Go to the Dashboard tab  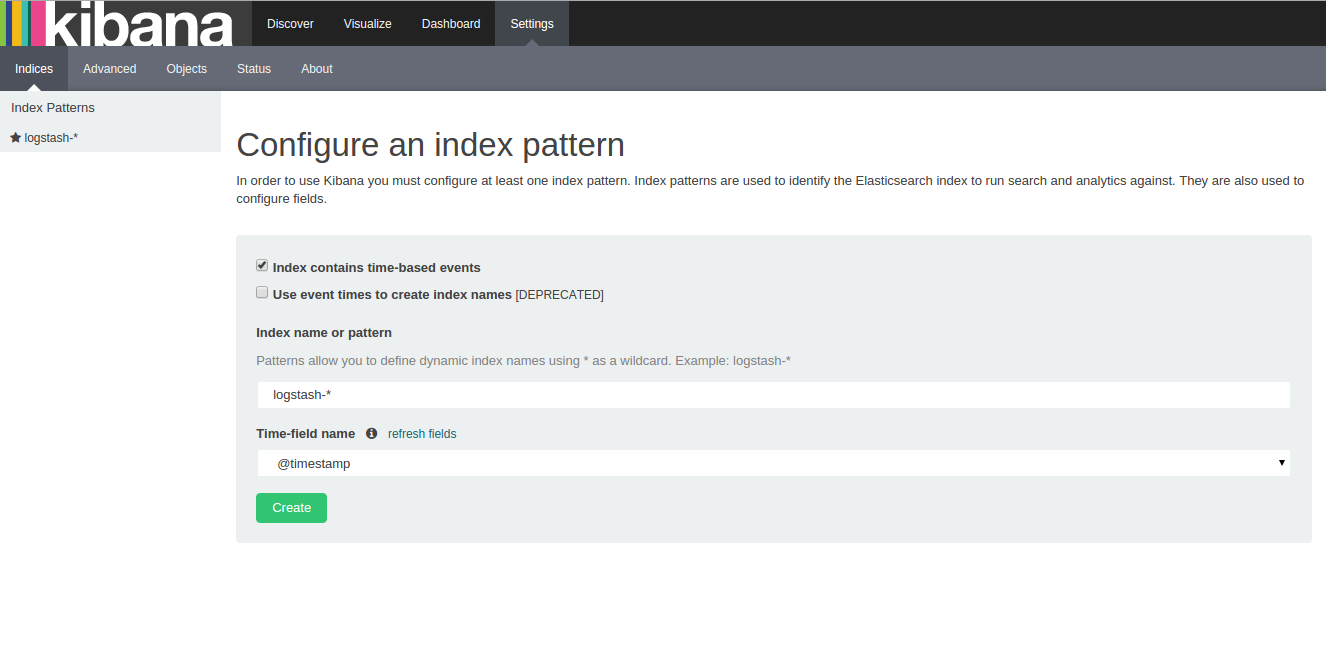click(x=451, y=23)
